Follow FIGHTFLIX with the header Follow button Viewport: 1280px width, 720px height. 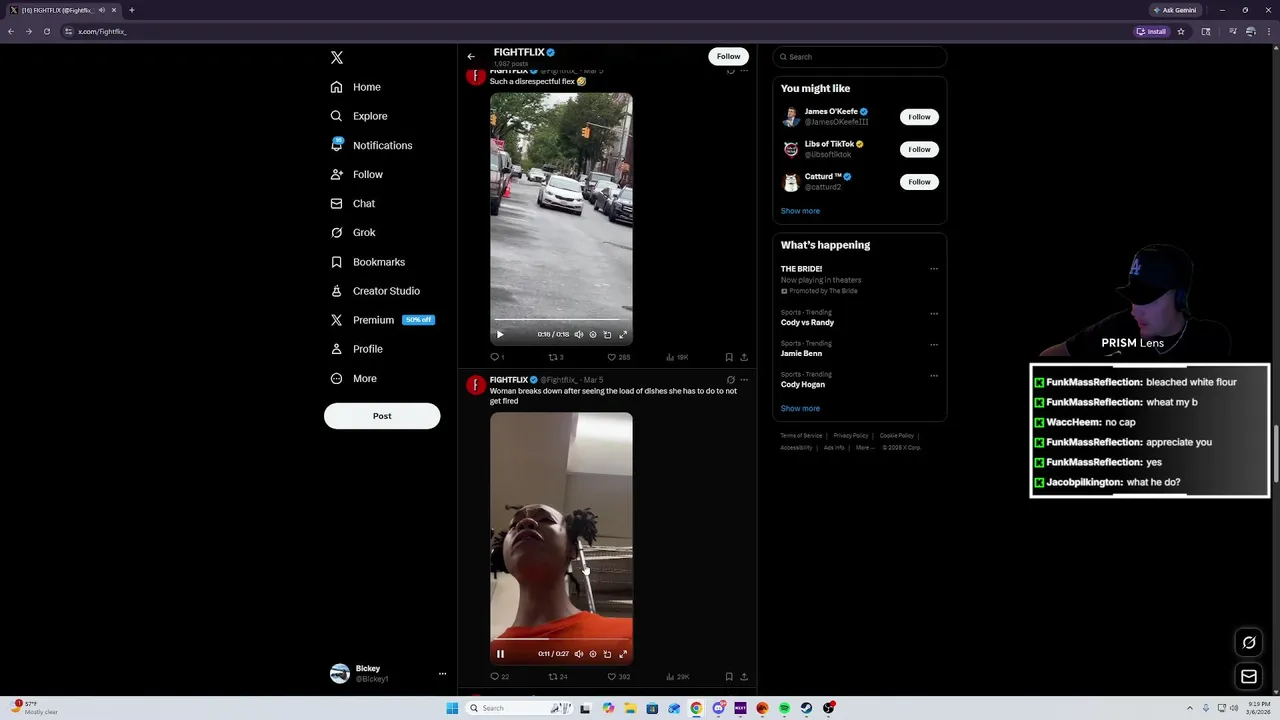(x=728, y=56)
